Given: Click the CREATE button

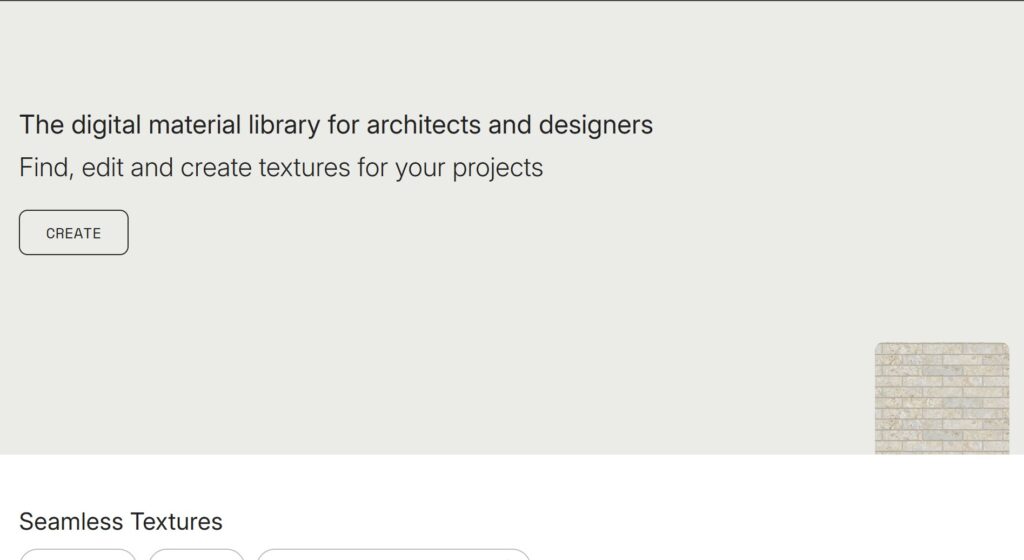Looking at the screenshot, I should (73, 233).
